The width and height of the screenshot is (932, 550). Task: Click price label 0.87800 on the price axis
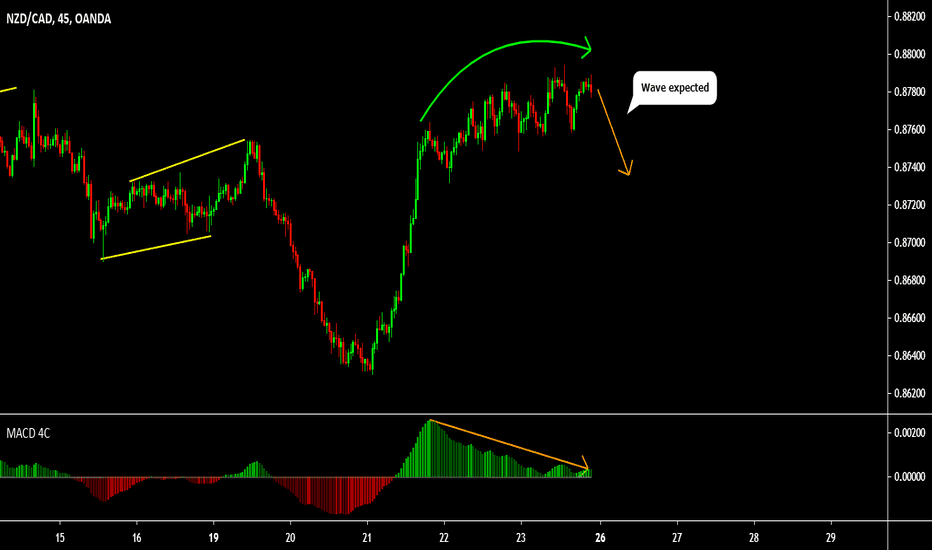[x=909, y=92]
